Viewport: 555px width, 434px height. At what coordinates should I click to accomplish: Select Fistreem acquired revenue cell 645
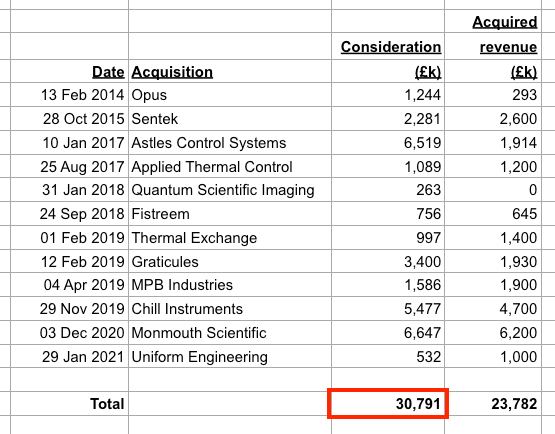pos(493,213)
